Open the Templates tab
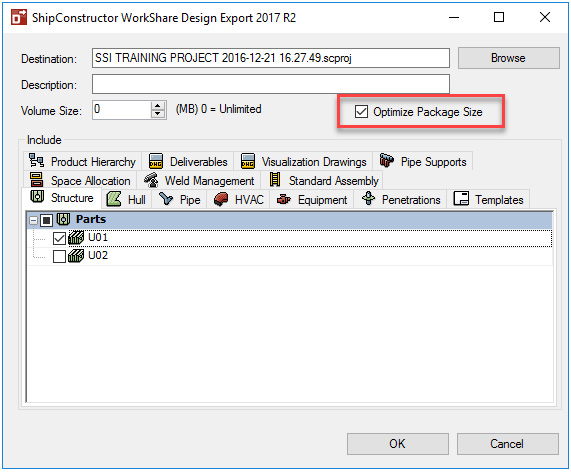The image size is (571, 472). click(x=488, y=199)
